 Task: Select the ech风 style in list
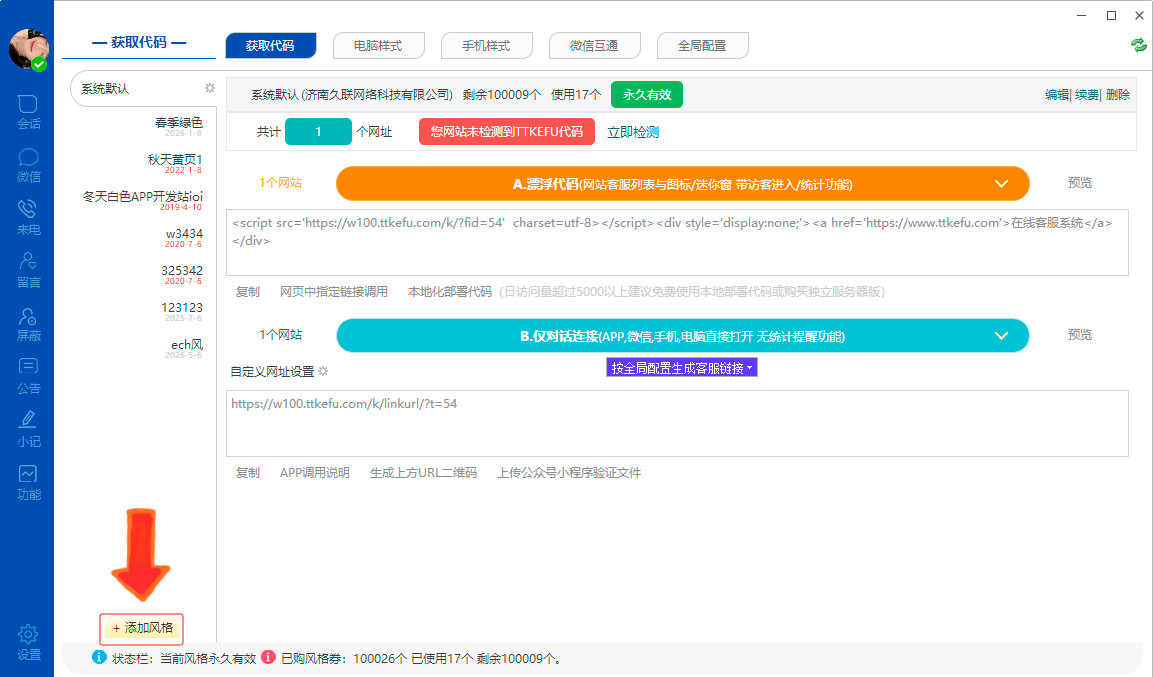(x=187, y=345)
